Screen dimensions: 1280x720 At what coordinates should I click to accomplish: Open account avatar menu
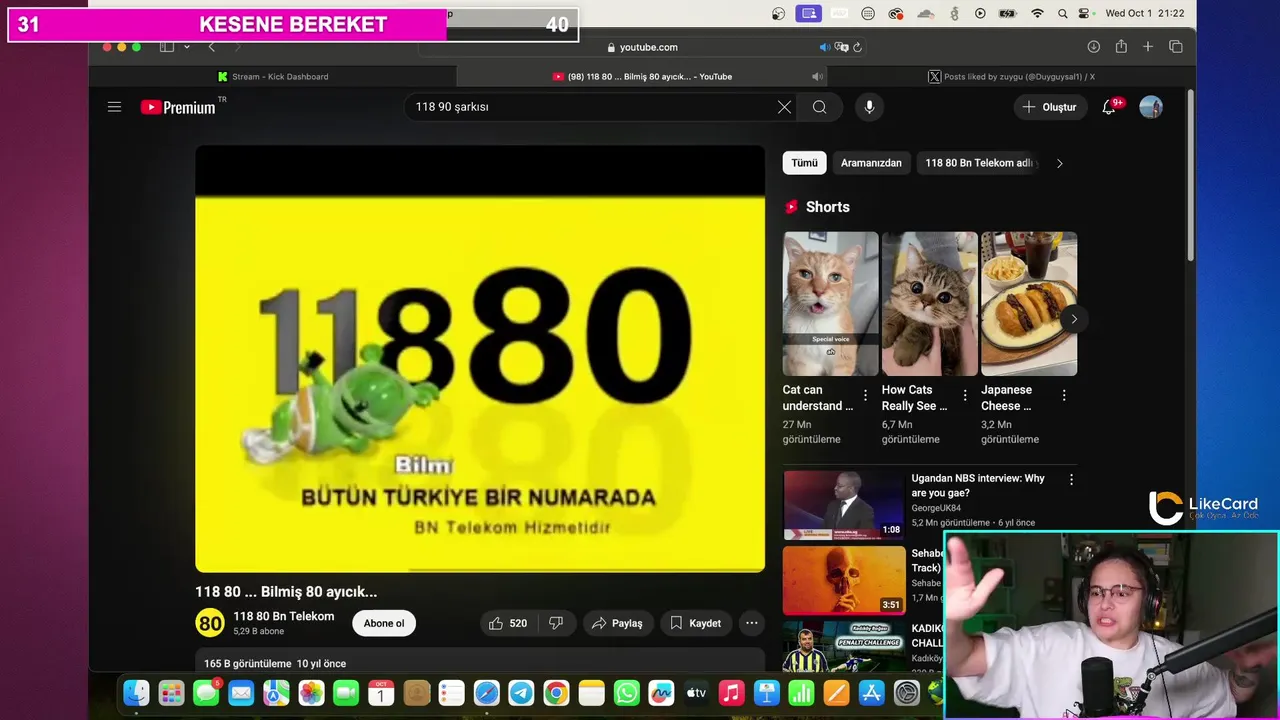(x=1151, y=107)
